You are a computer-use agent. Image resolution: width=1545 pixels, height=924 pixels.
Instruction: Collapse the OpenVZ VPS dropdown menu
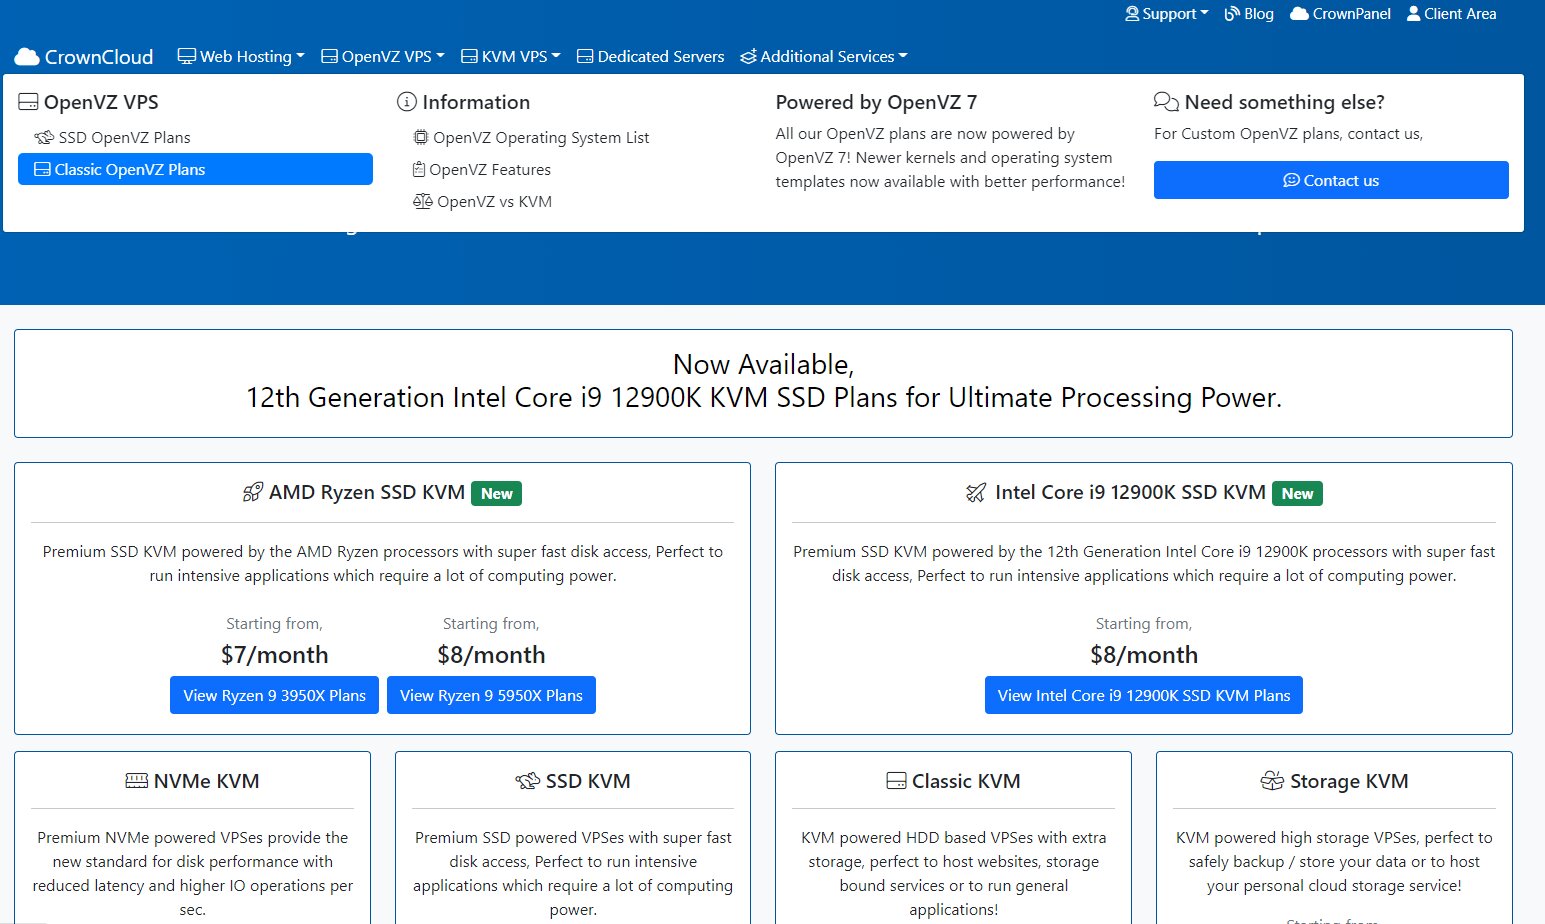click(382, 57)
